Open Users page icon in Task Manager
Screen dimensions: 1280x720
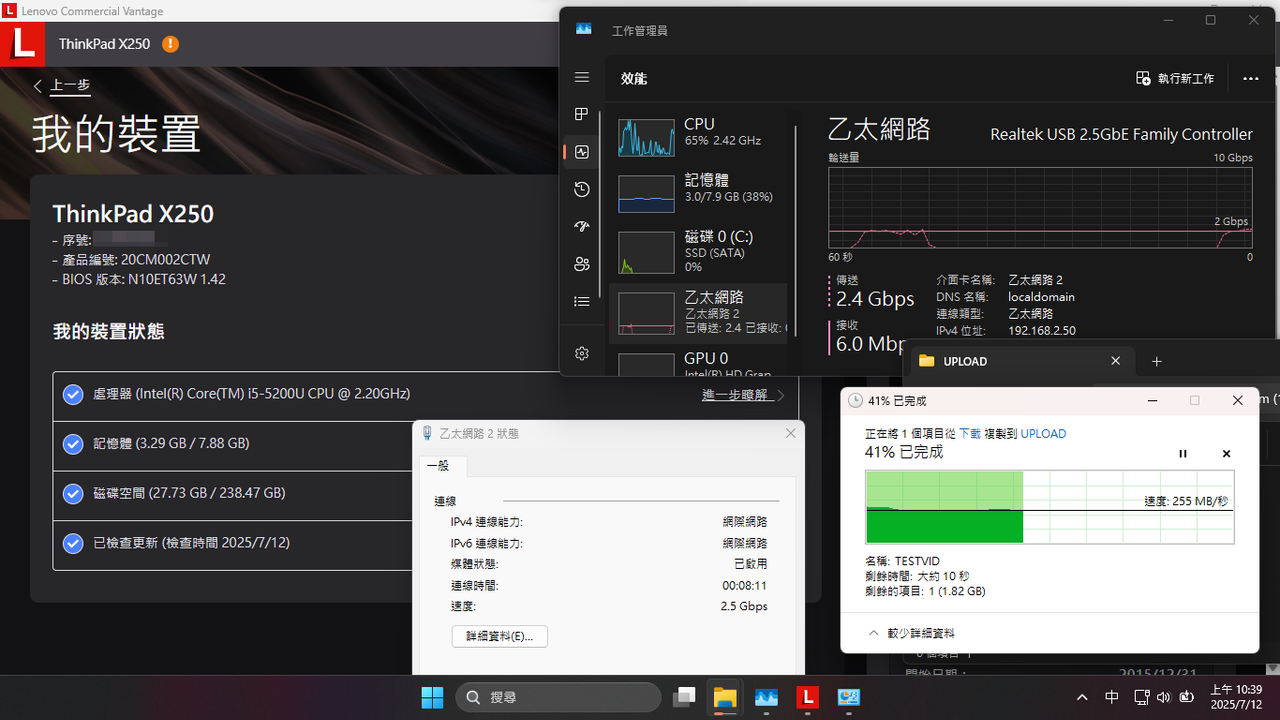click(582, 264)
